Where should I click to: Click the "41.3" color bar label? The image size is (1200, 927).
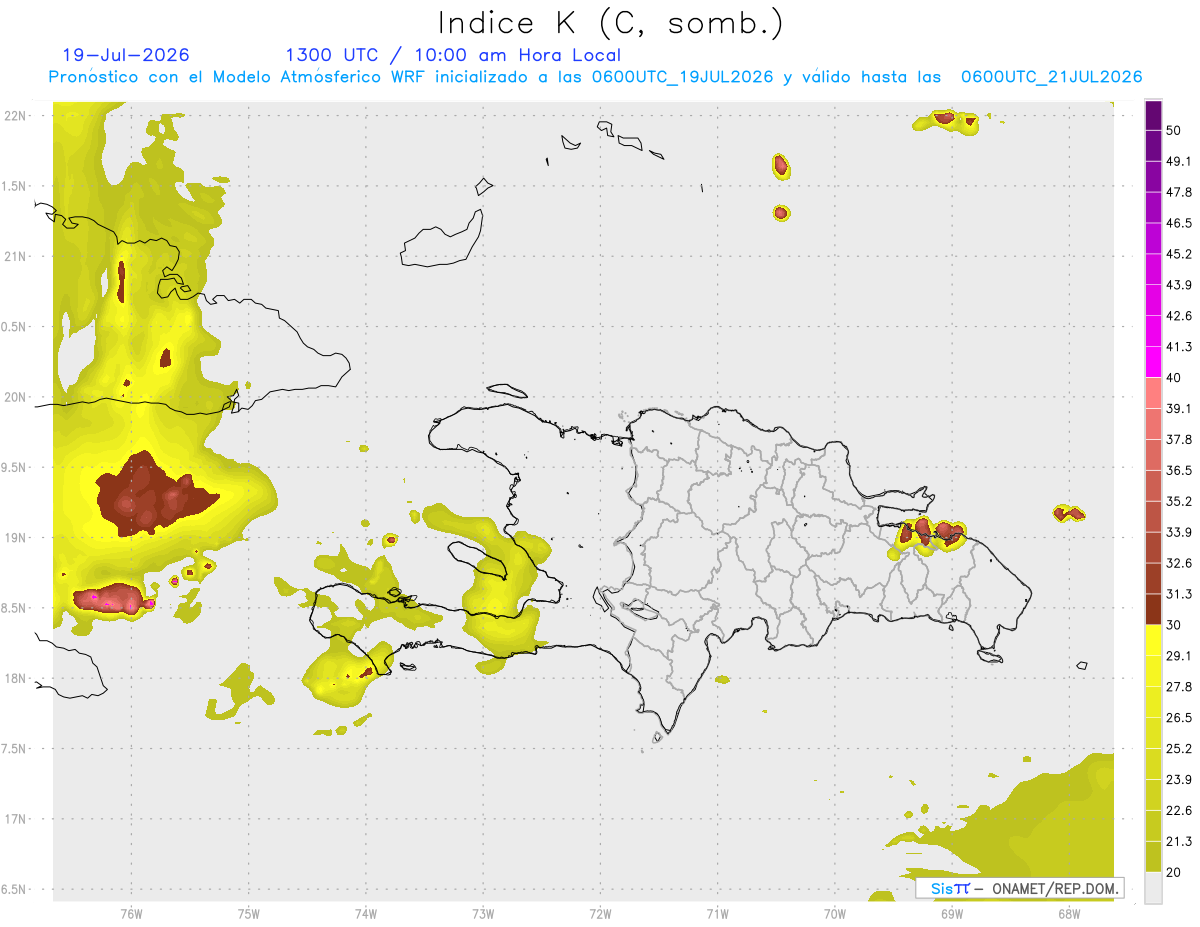pyautogui.click(x=1179, y=347)
